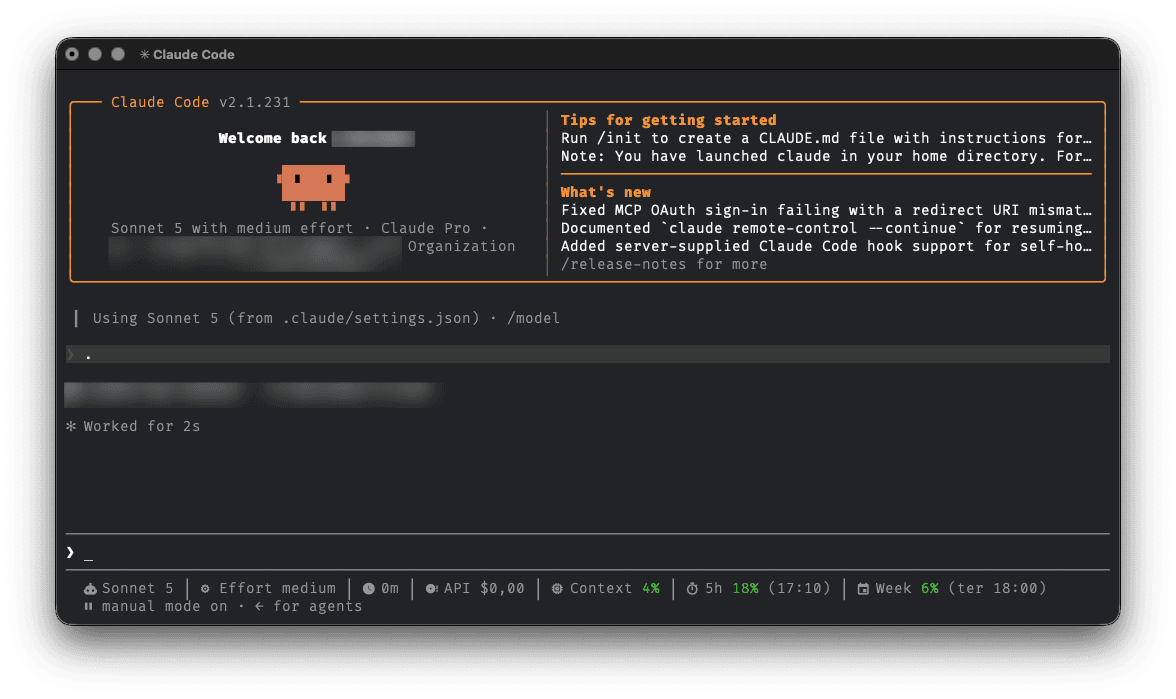The height and width of the screenshot is (699, 1176).
Task: Click the API cost icon beside $0,00
Action: coord(431,589)
